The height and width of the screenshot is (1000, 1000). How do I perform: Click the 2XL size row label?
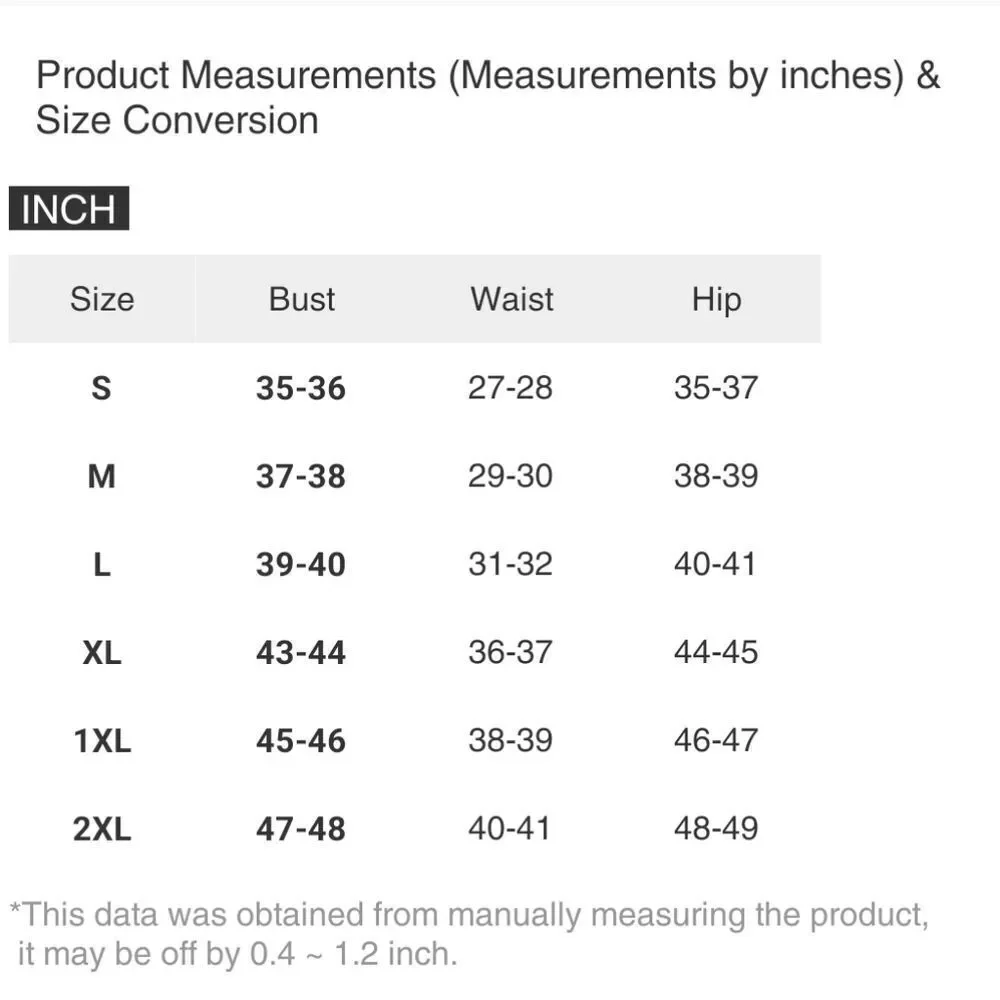(102, 829)
